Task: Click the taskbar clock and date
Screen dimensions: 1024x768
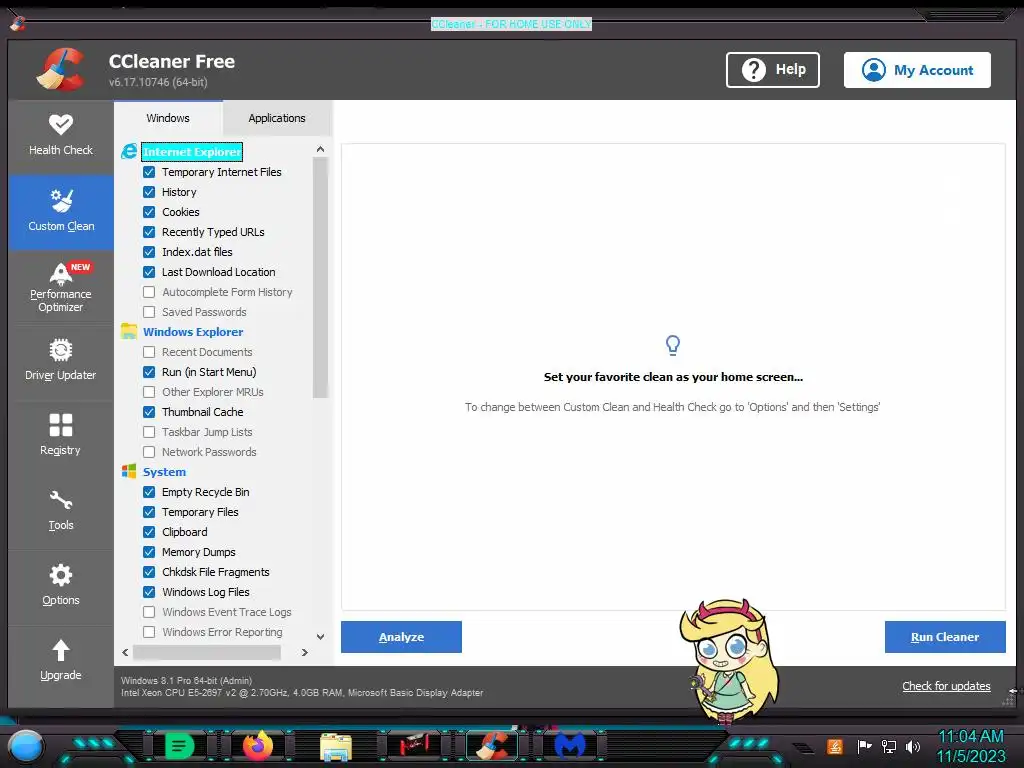Action: click(971, 746)
